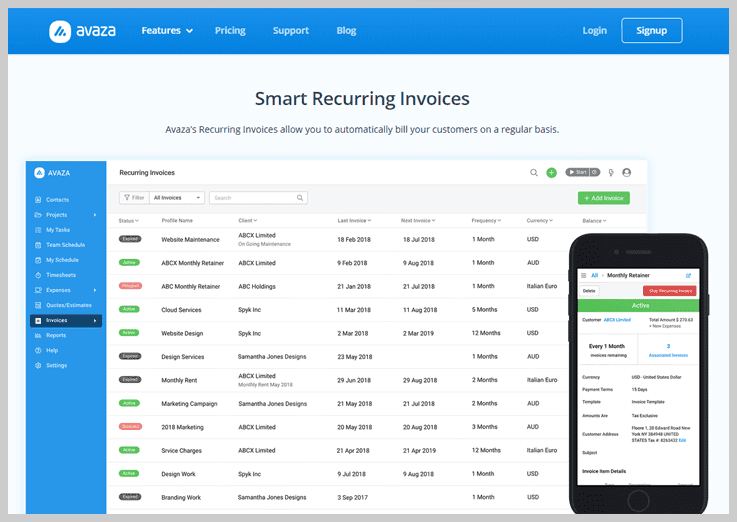Click the magnifier icon inside the search box
The width and height of the screenshot is (737, 522).
pos(300,198)
